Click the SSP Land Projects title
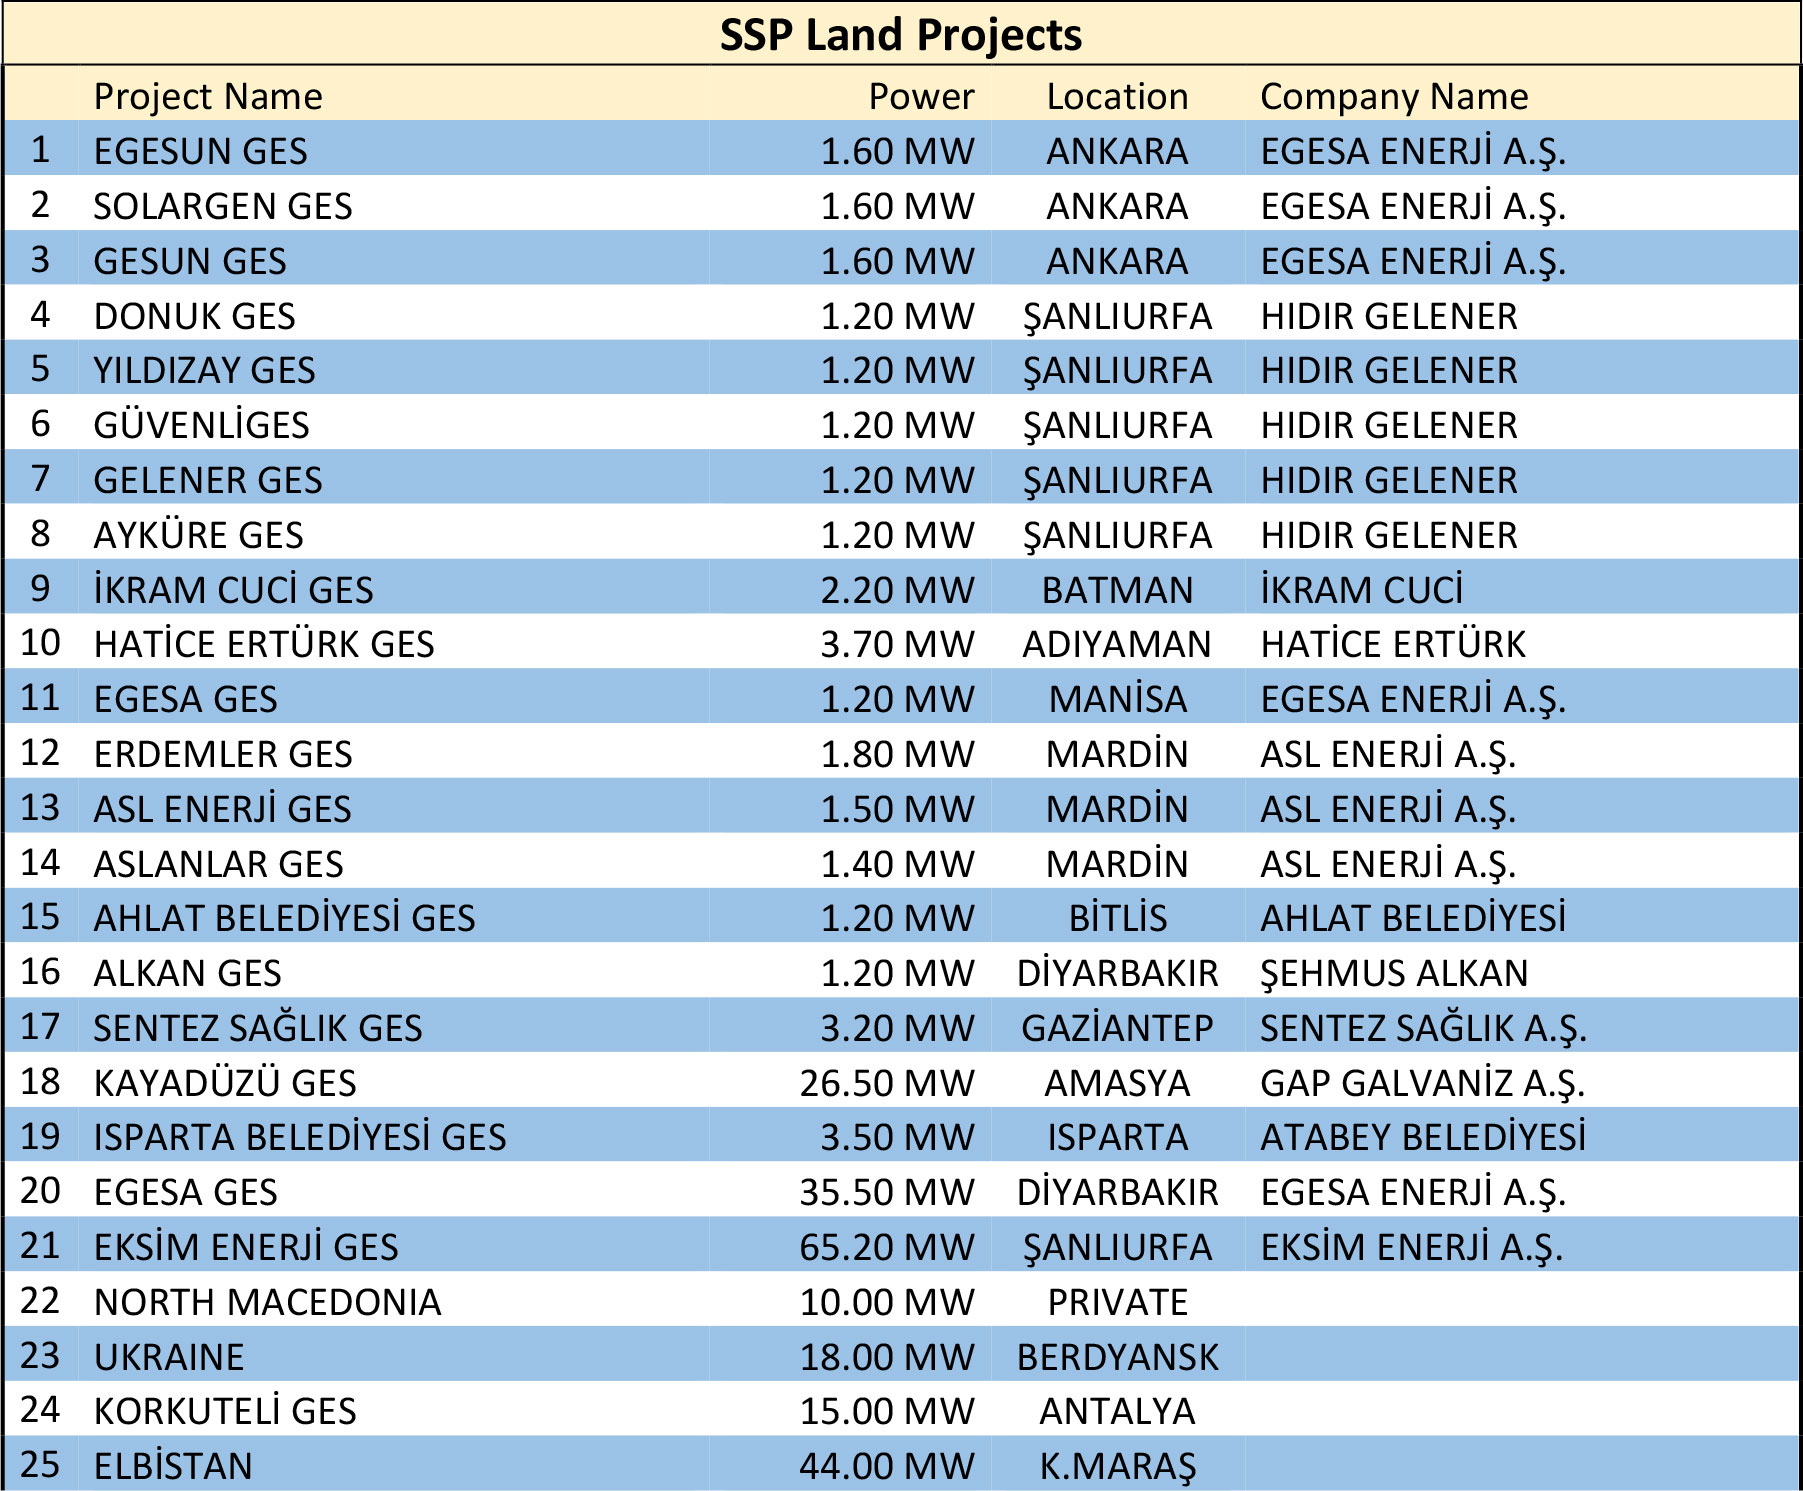This screenshot has width=1803, height=1491. click(x=900, y=35)
